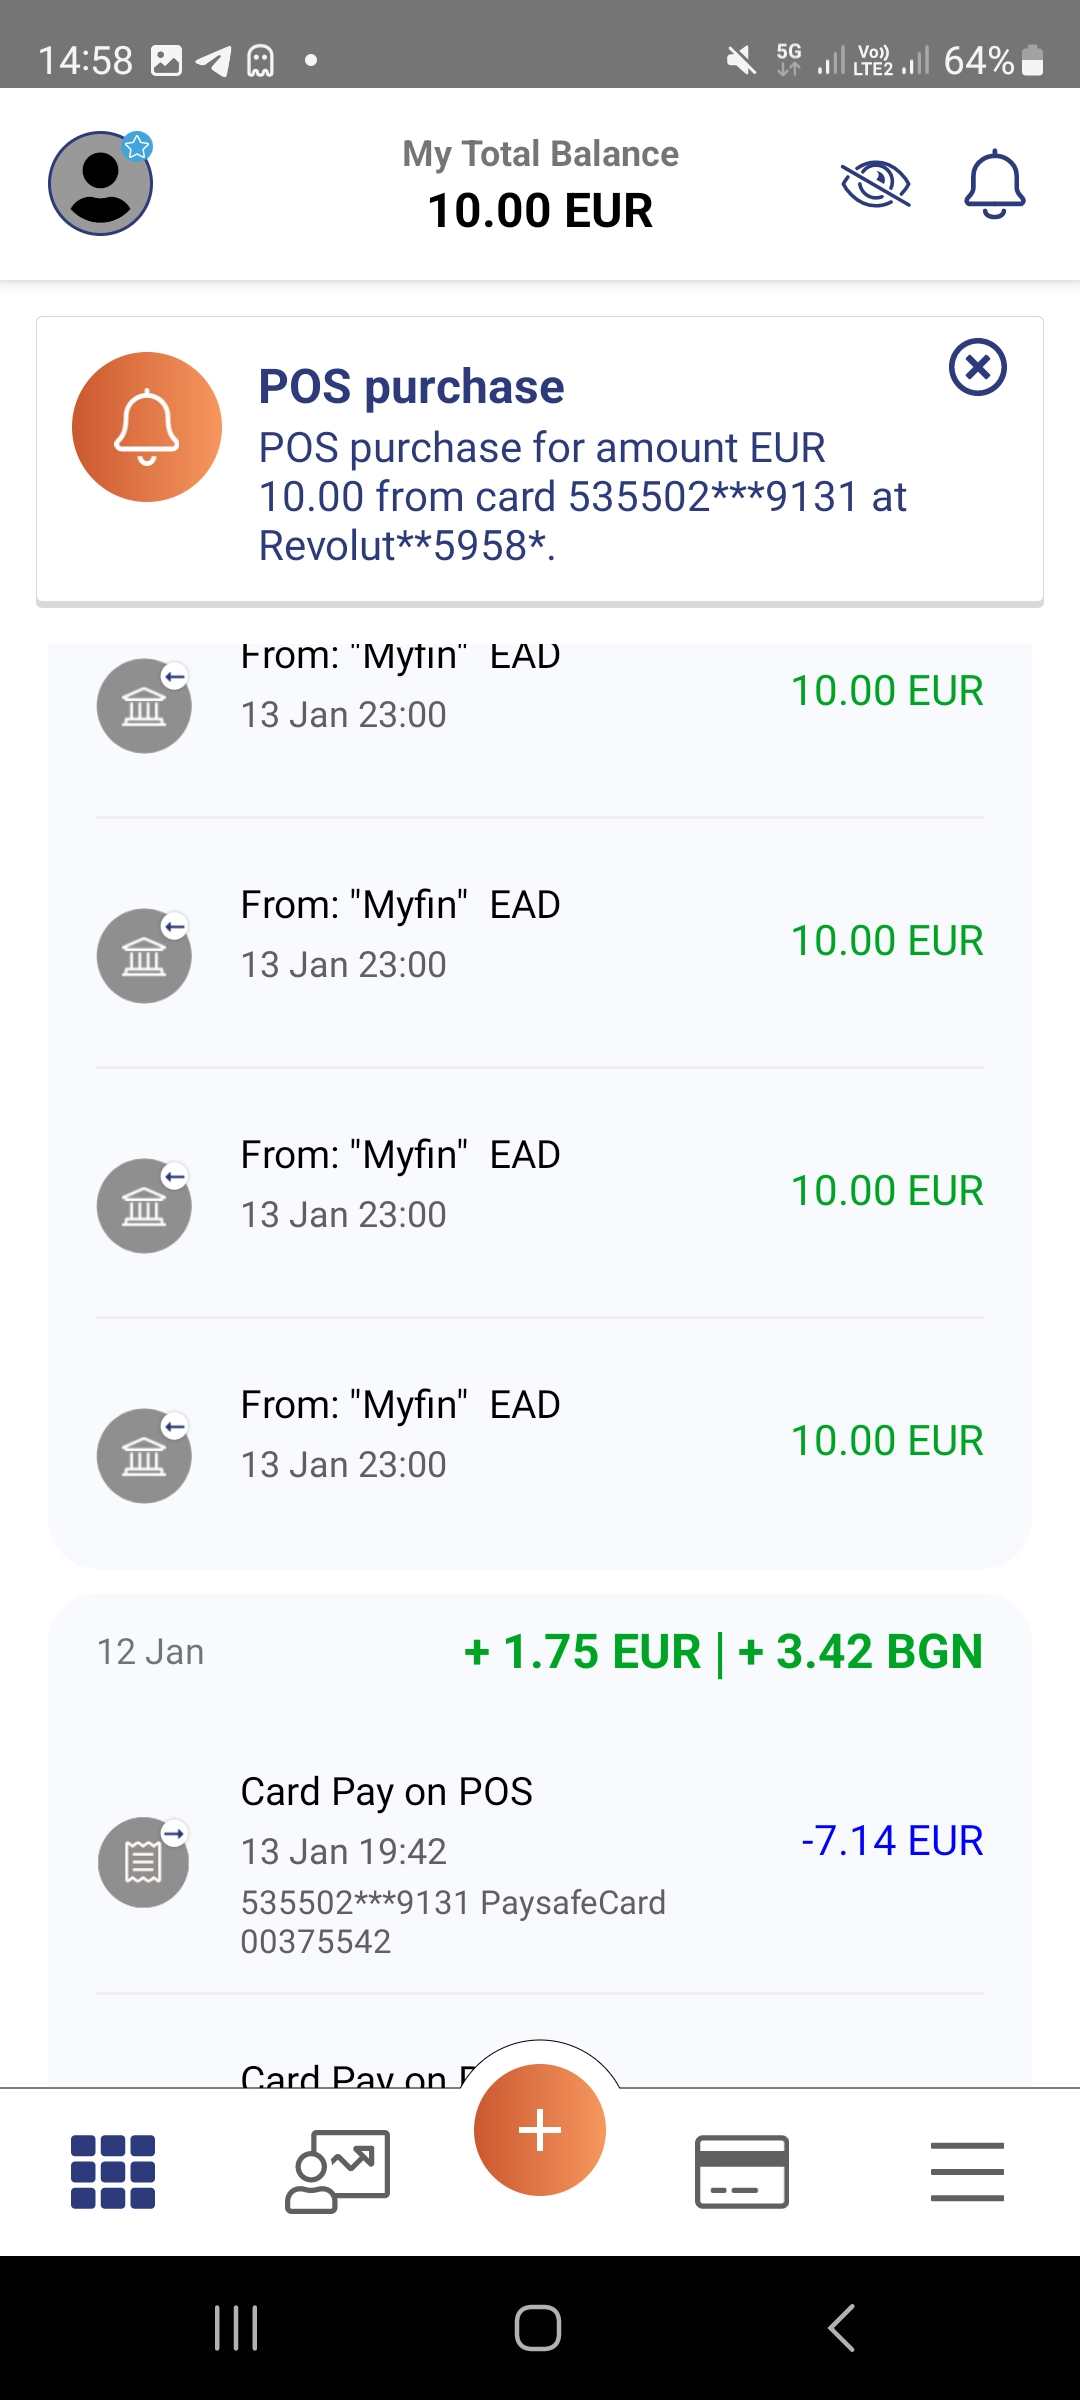Tap the Card Pay on POS receipt icon
Viewport: 1080px width, 2400px height.
(x=144, y=1862)
